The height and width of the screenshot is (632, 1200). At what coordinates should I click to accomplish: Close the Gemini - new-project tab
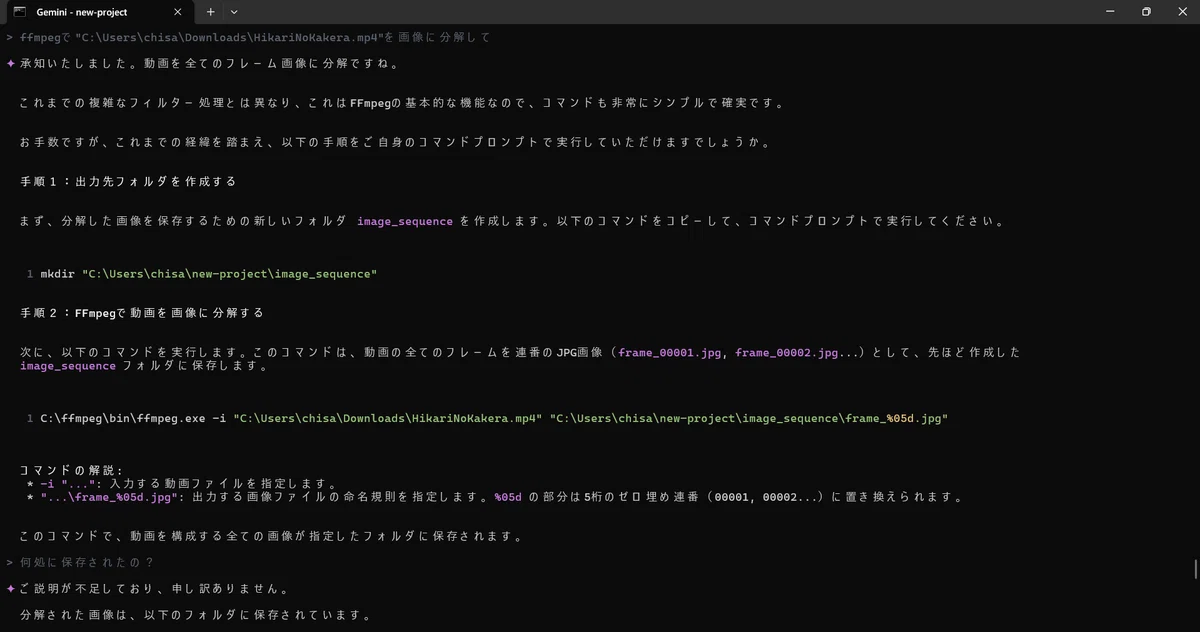point(177,12)
